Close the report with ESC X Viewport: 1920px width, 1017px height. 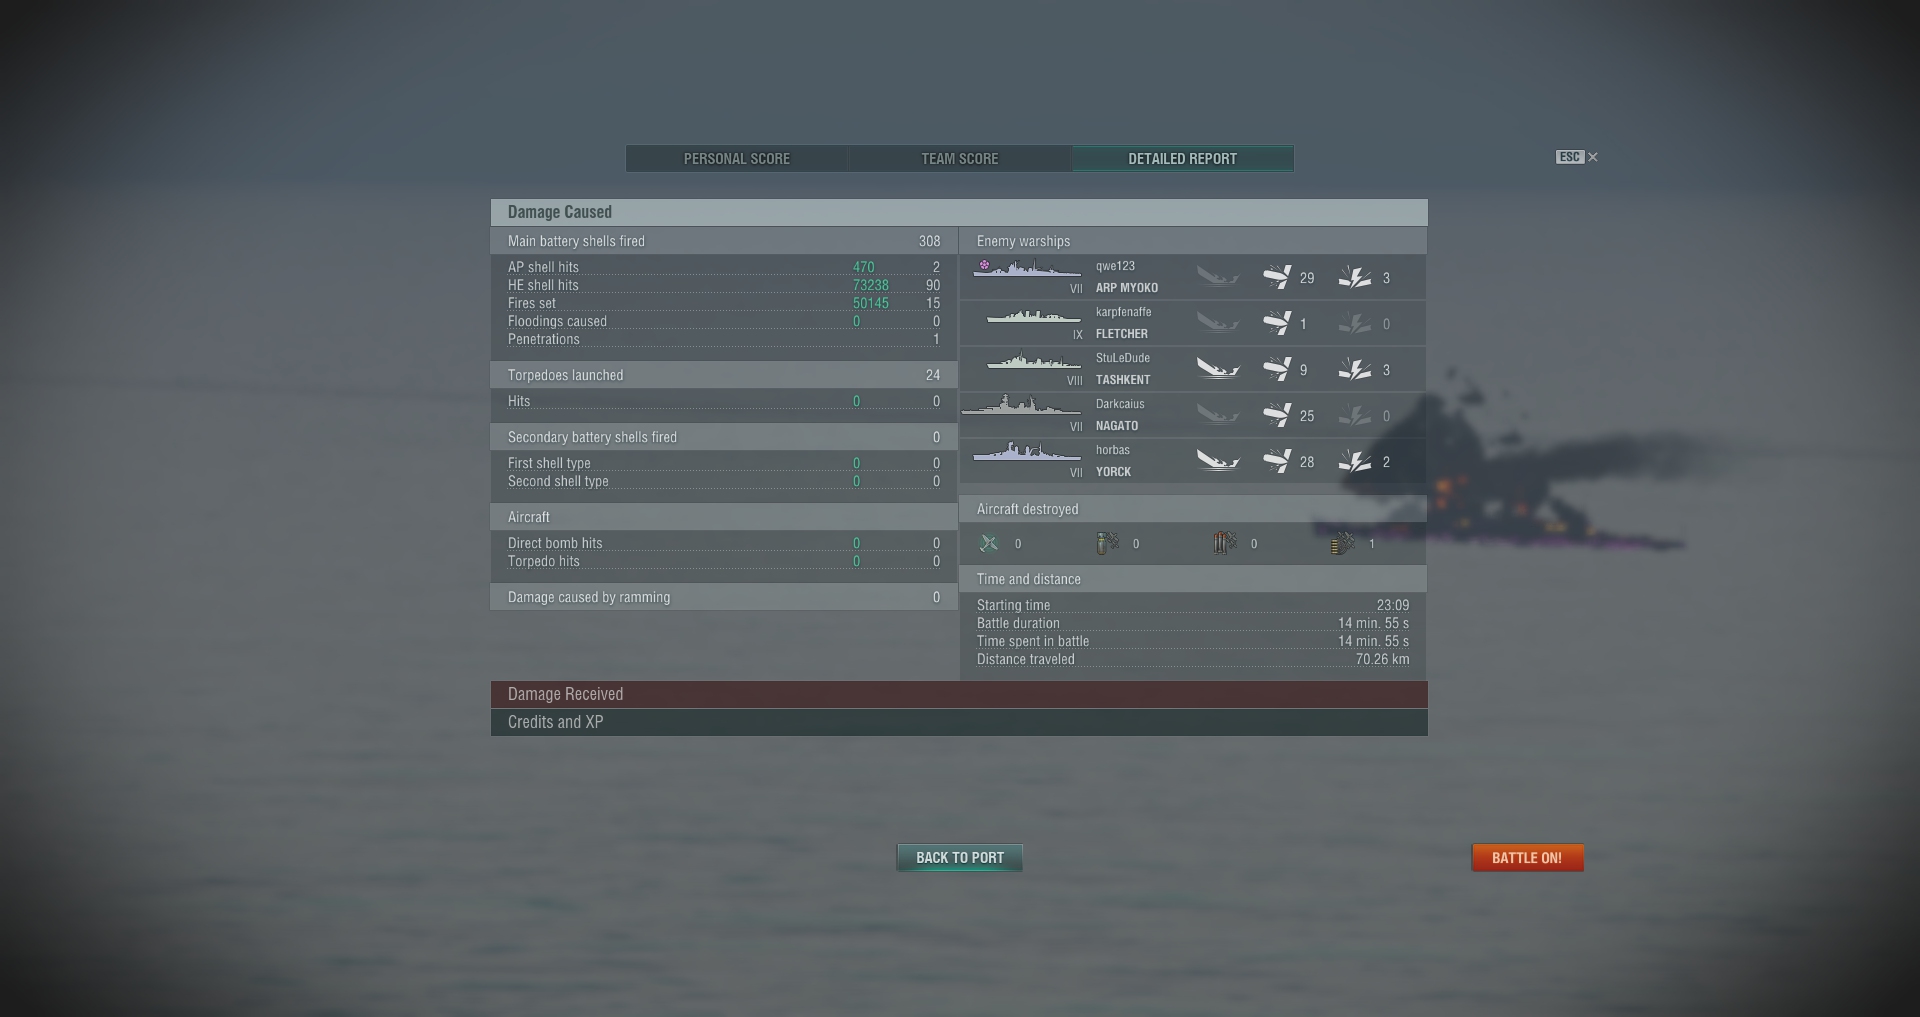pyautogui.click(x=1577, y=157)
